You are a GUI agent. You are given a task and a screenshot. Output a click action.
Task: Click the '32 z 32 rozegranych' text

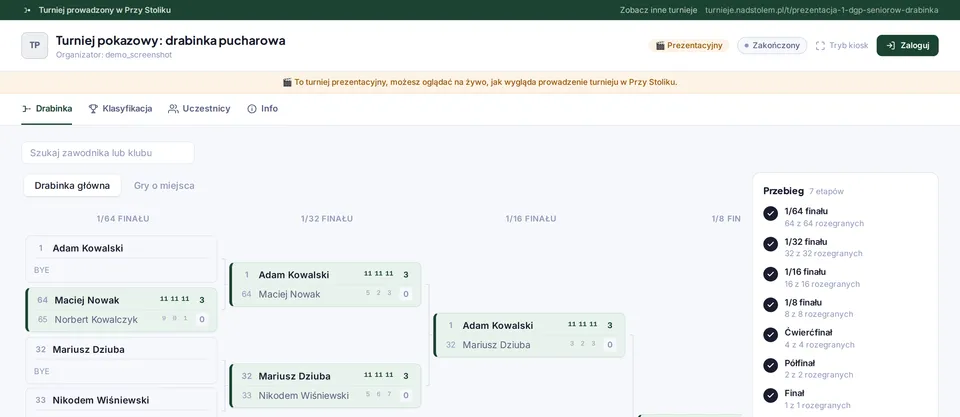[823, 254]
